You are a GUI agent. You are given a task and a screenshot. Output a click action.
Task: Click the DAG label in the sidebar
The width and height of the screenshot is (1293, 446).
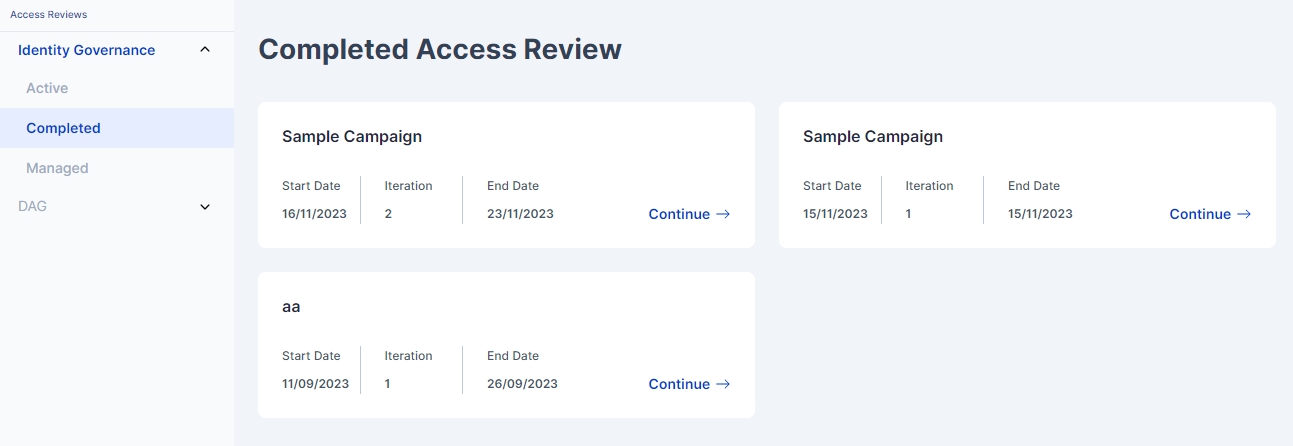pyautogui.click(x=32, y=206)
